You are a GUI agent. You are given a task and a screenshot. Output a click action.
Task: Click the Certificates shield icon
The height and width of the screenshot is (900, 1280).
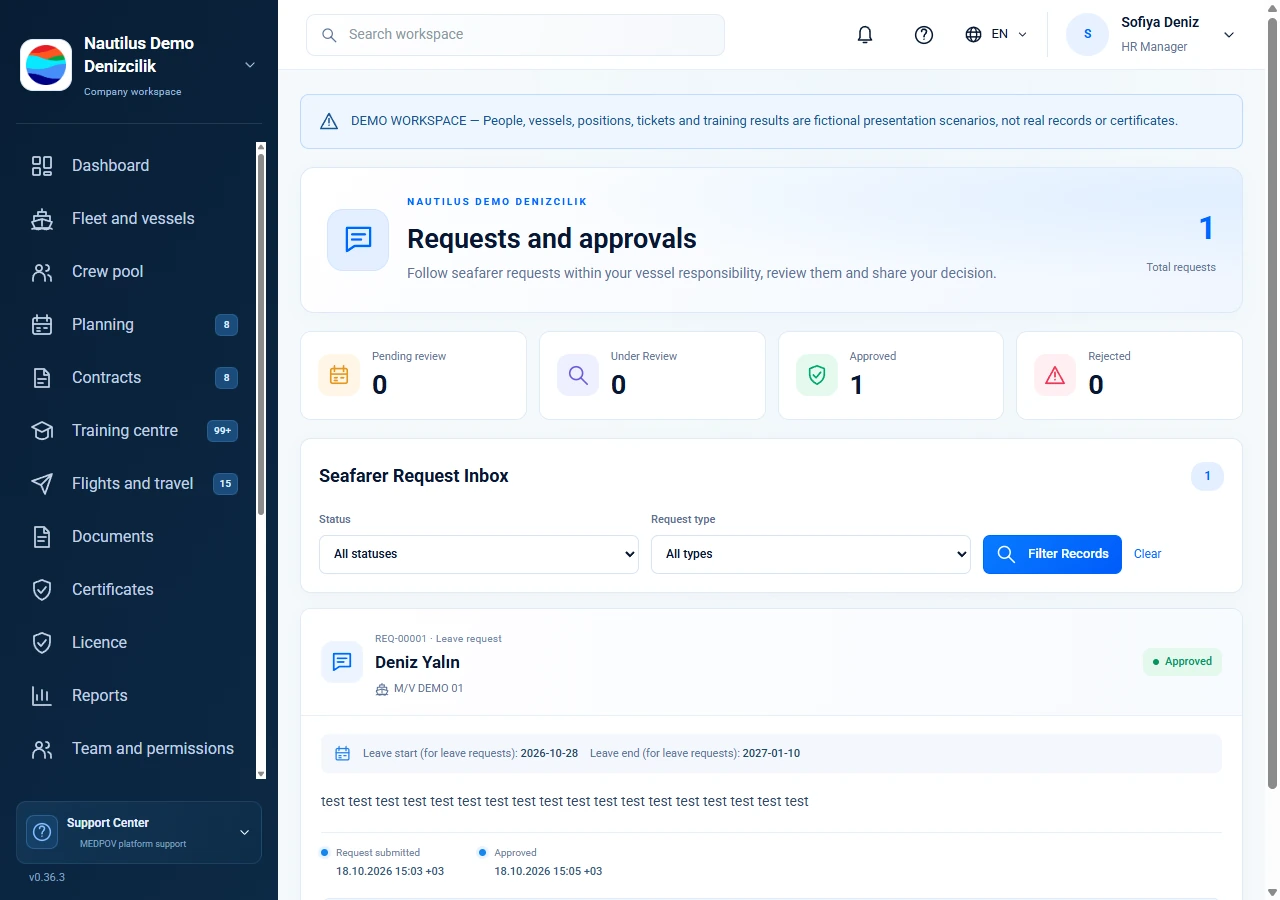(x=42, y=590)
